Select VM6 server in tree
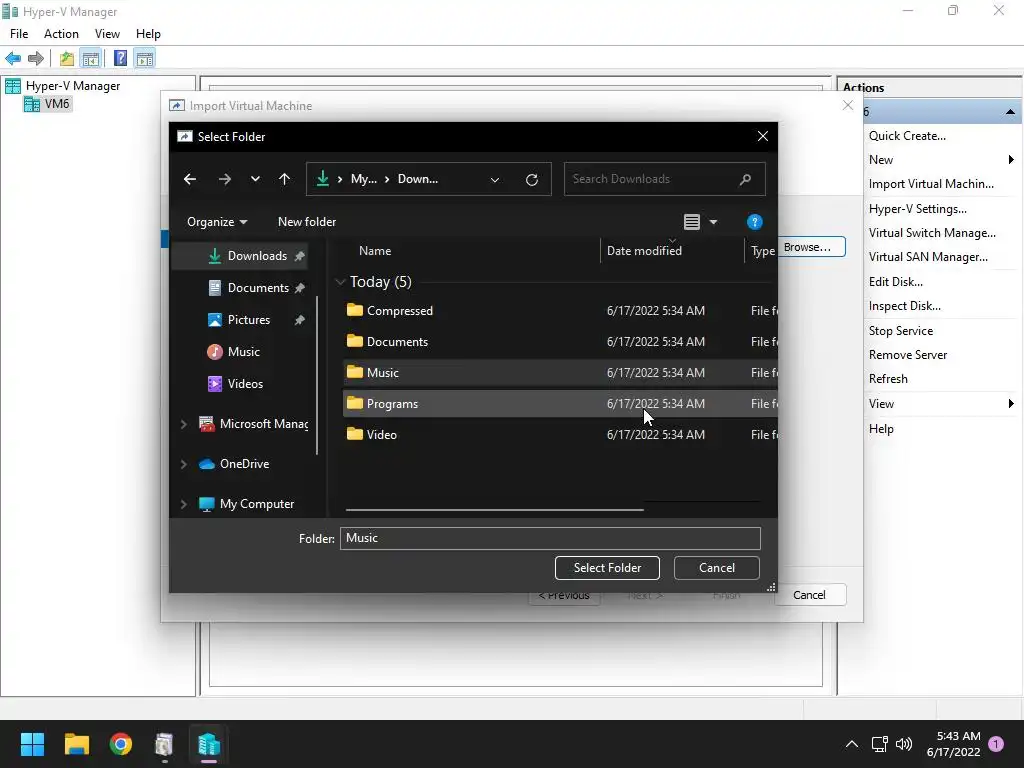The image size is (1024, 768). [x=48, y=104]
